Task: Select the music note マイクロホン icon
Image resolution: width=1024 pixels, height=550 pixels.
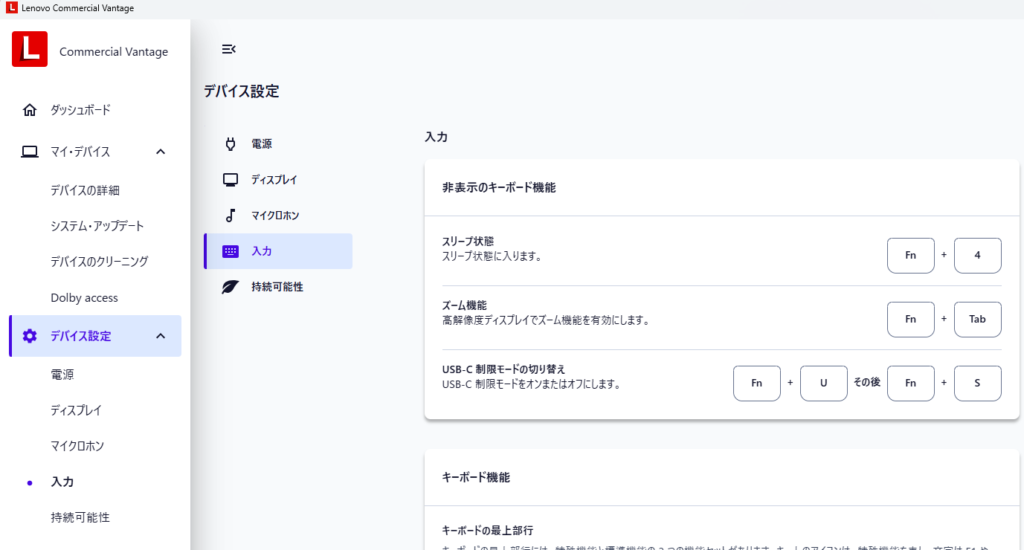Action: click(x=230, y=215)
